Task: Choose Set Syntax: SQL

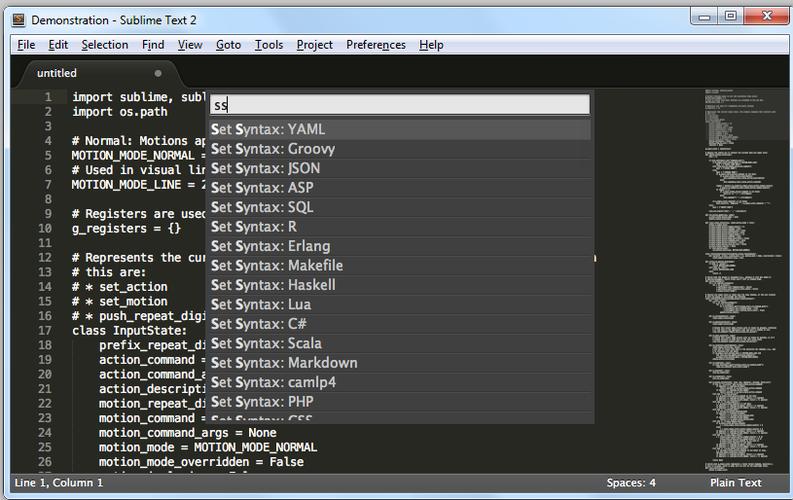Action: tap(401, 207)
